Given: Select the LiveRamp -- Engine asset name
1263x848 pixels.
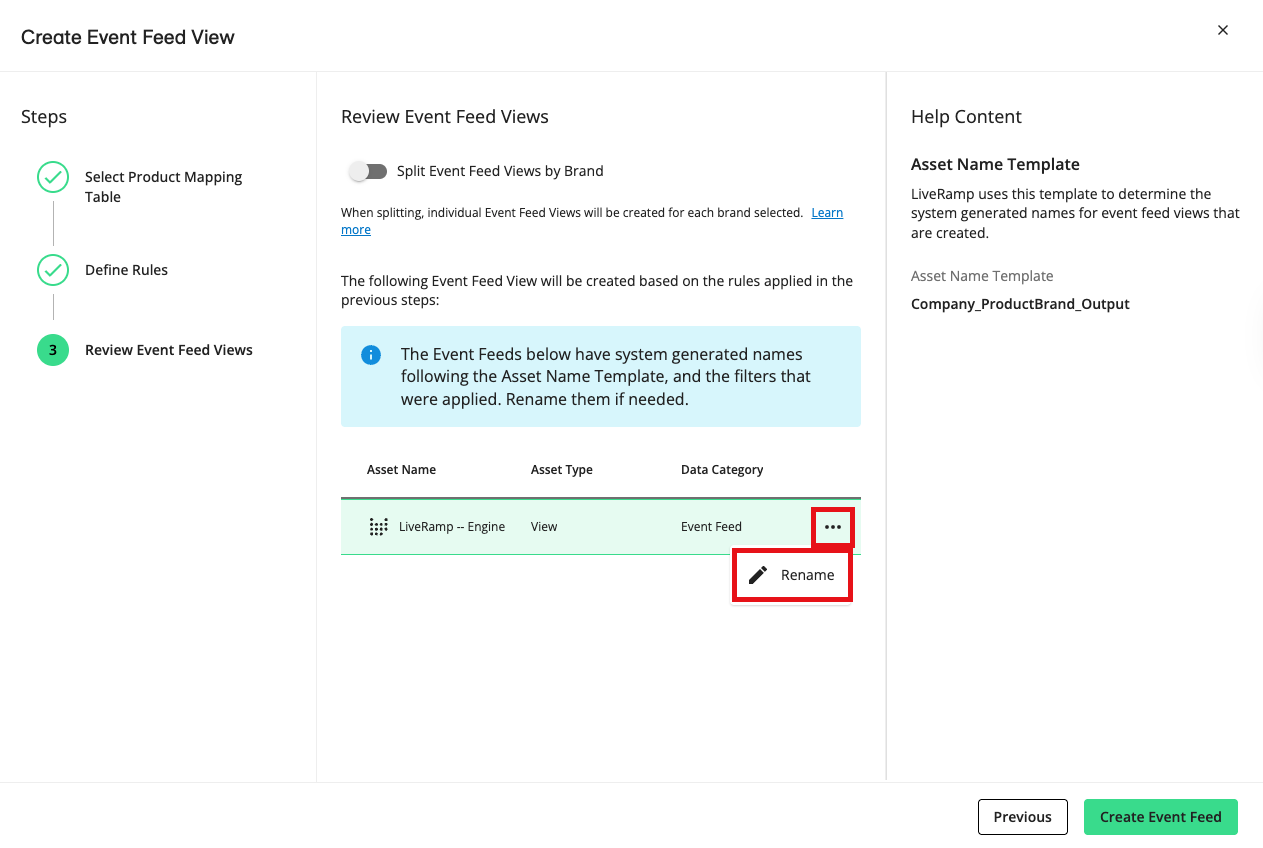Looking at the screenshot, I should point(451,527).
